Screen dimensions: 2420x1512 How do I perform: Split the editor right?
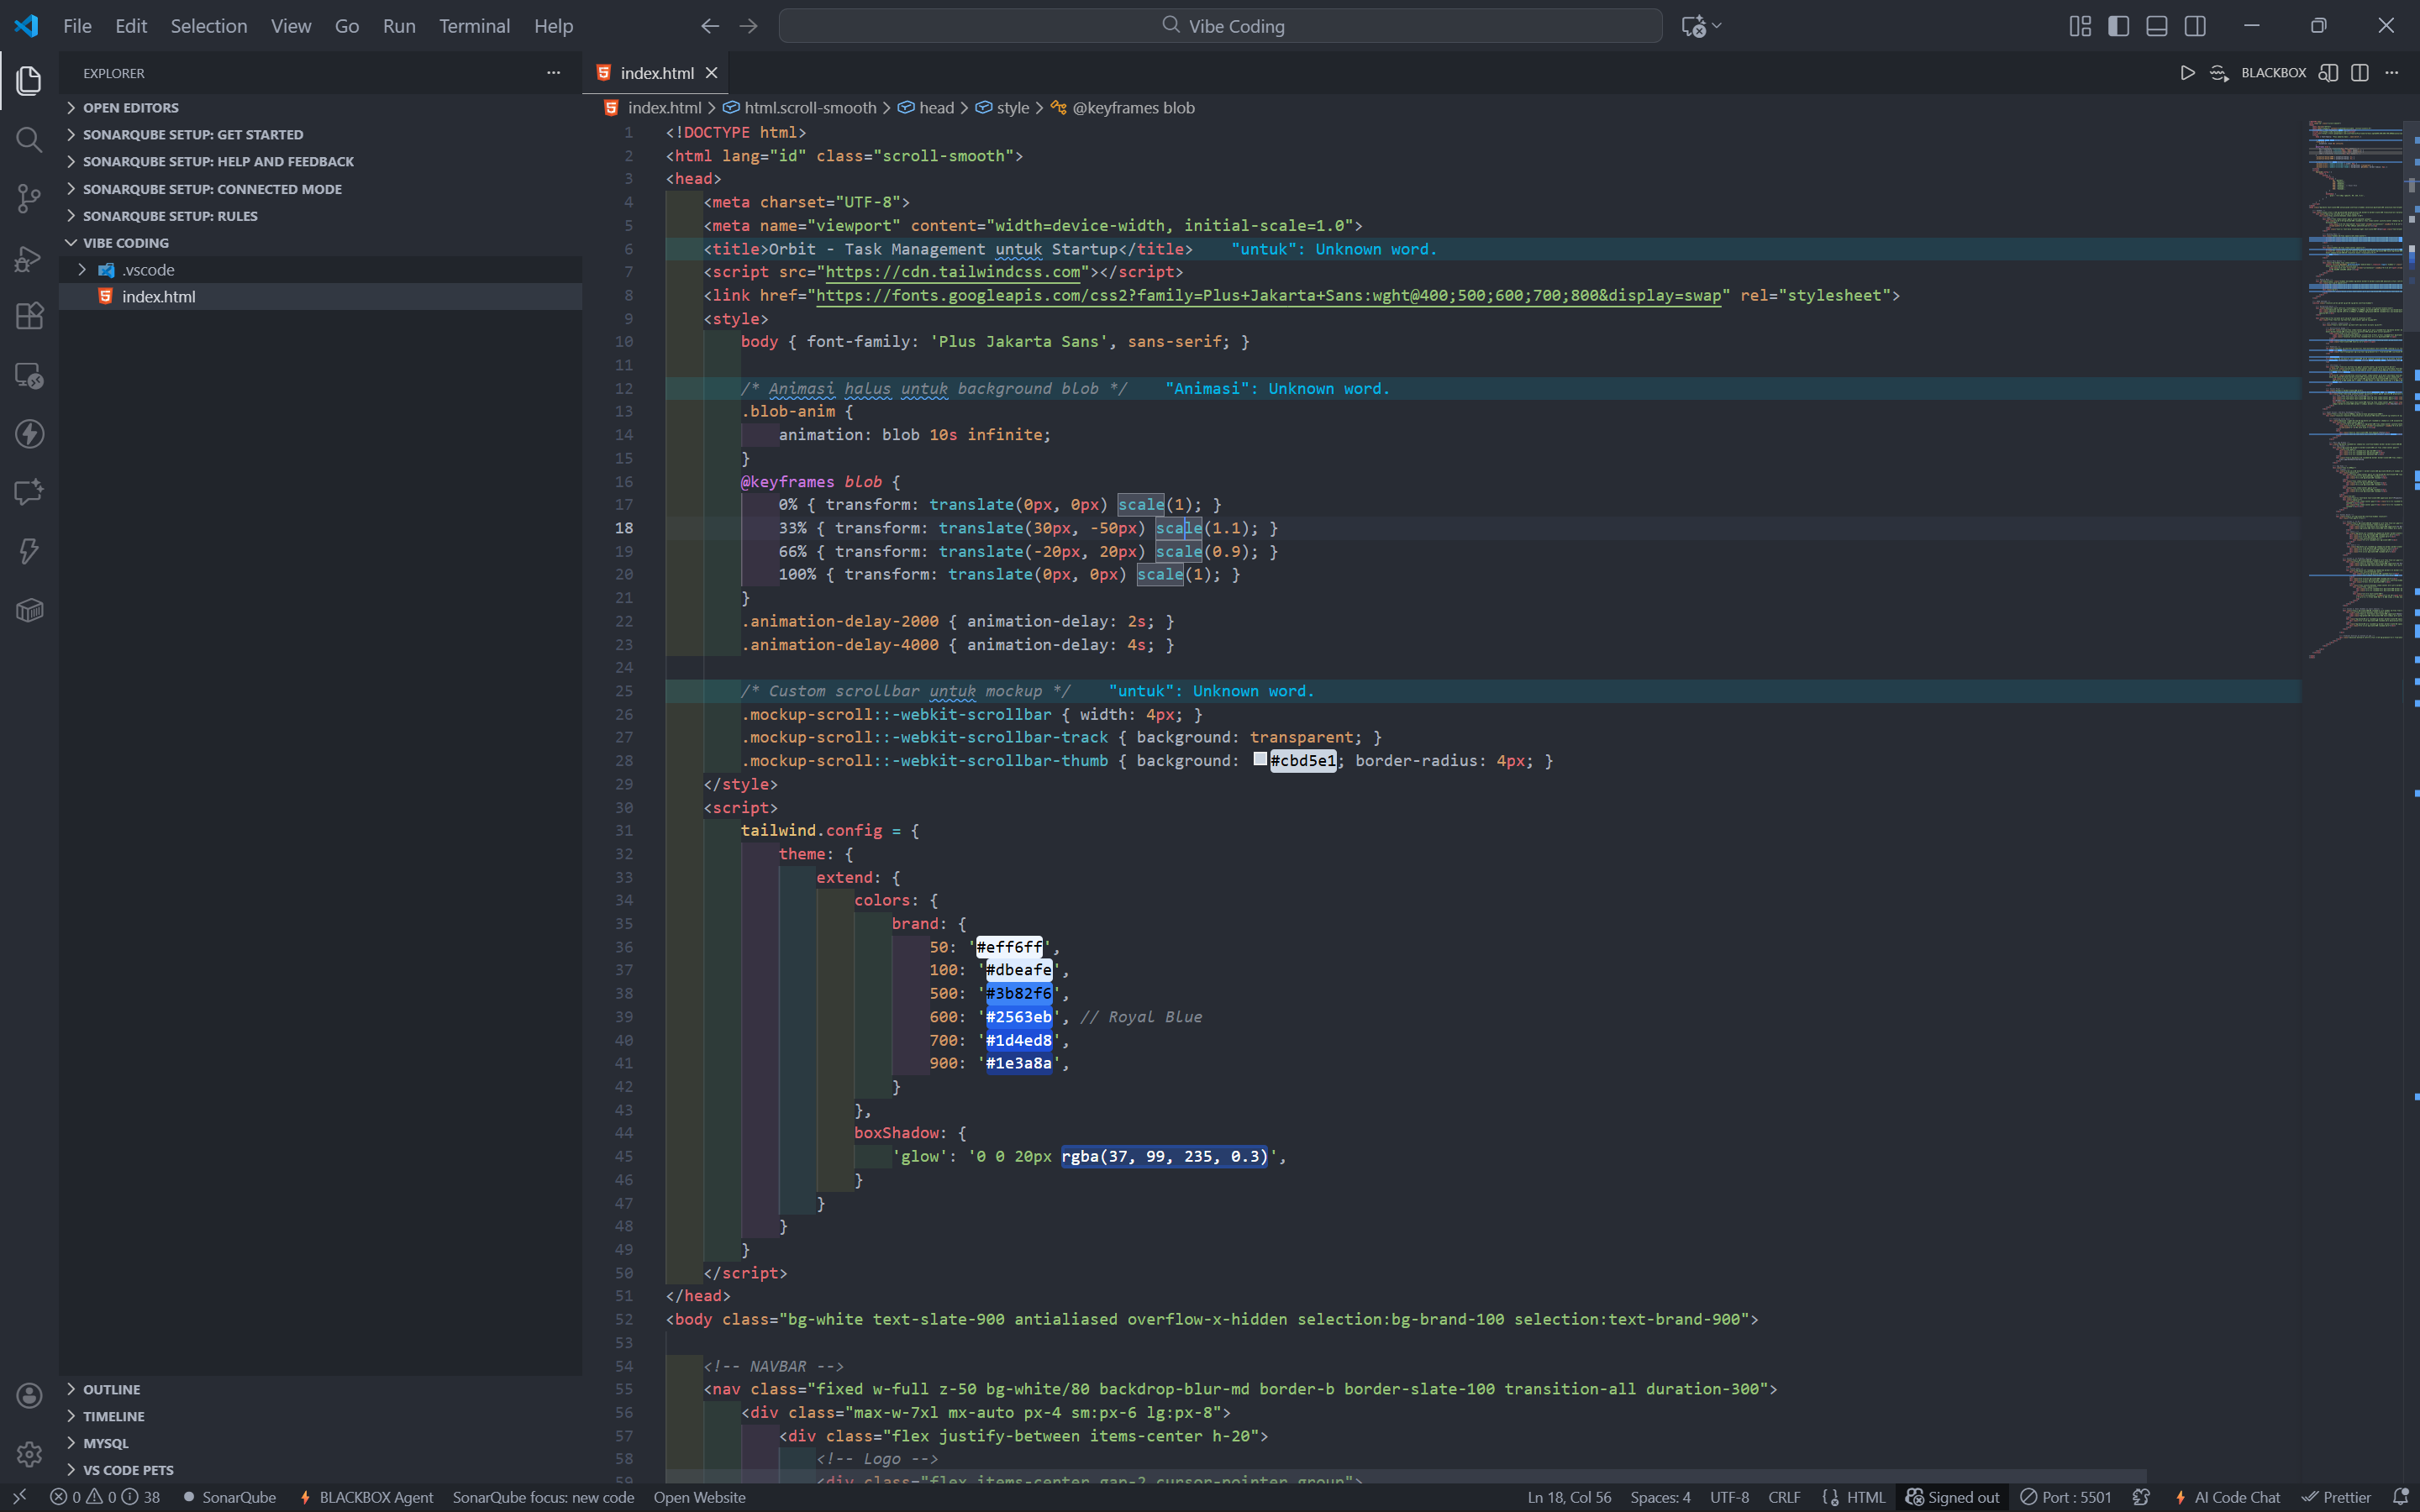(x=2360, y=73)
